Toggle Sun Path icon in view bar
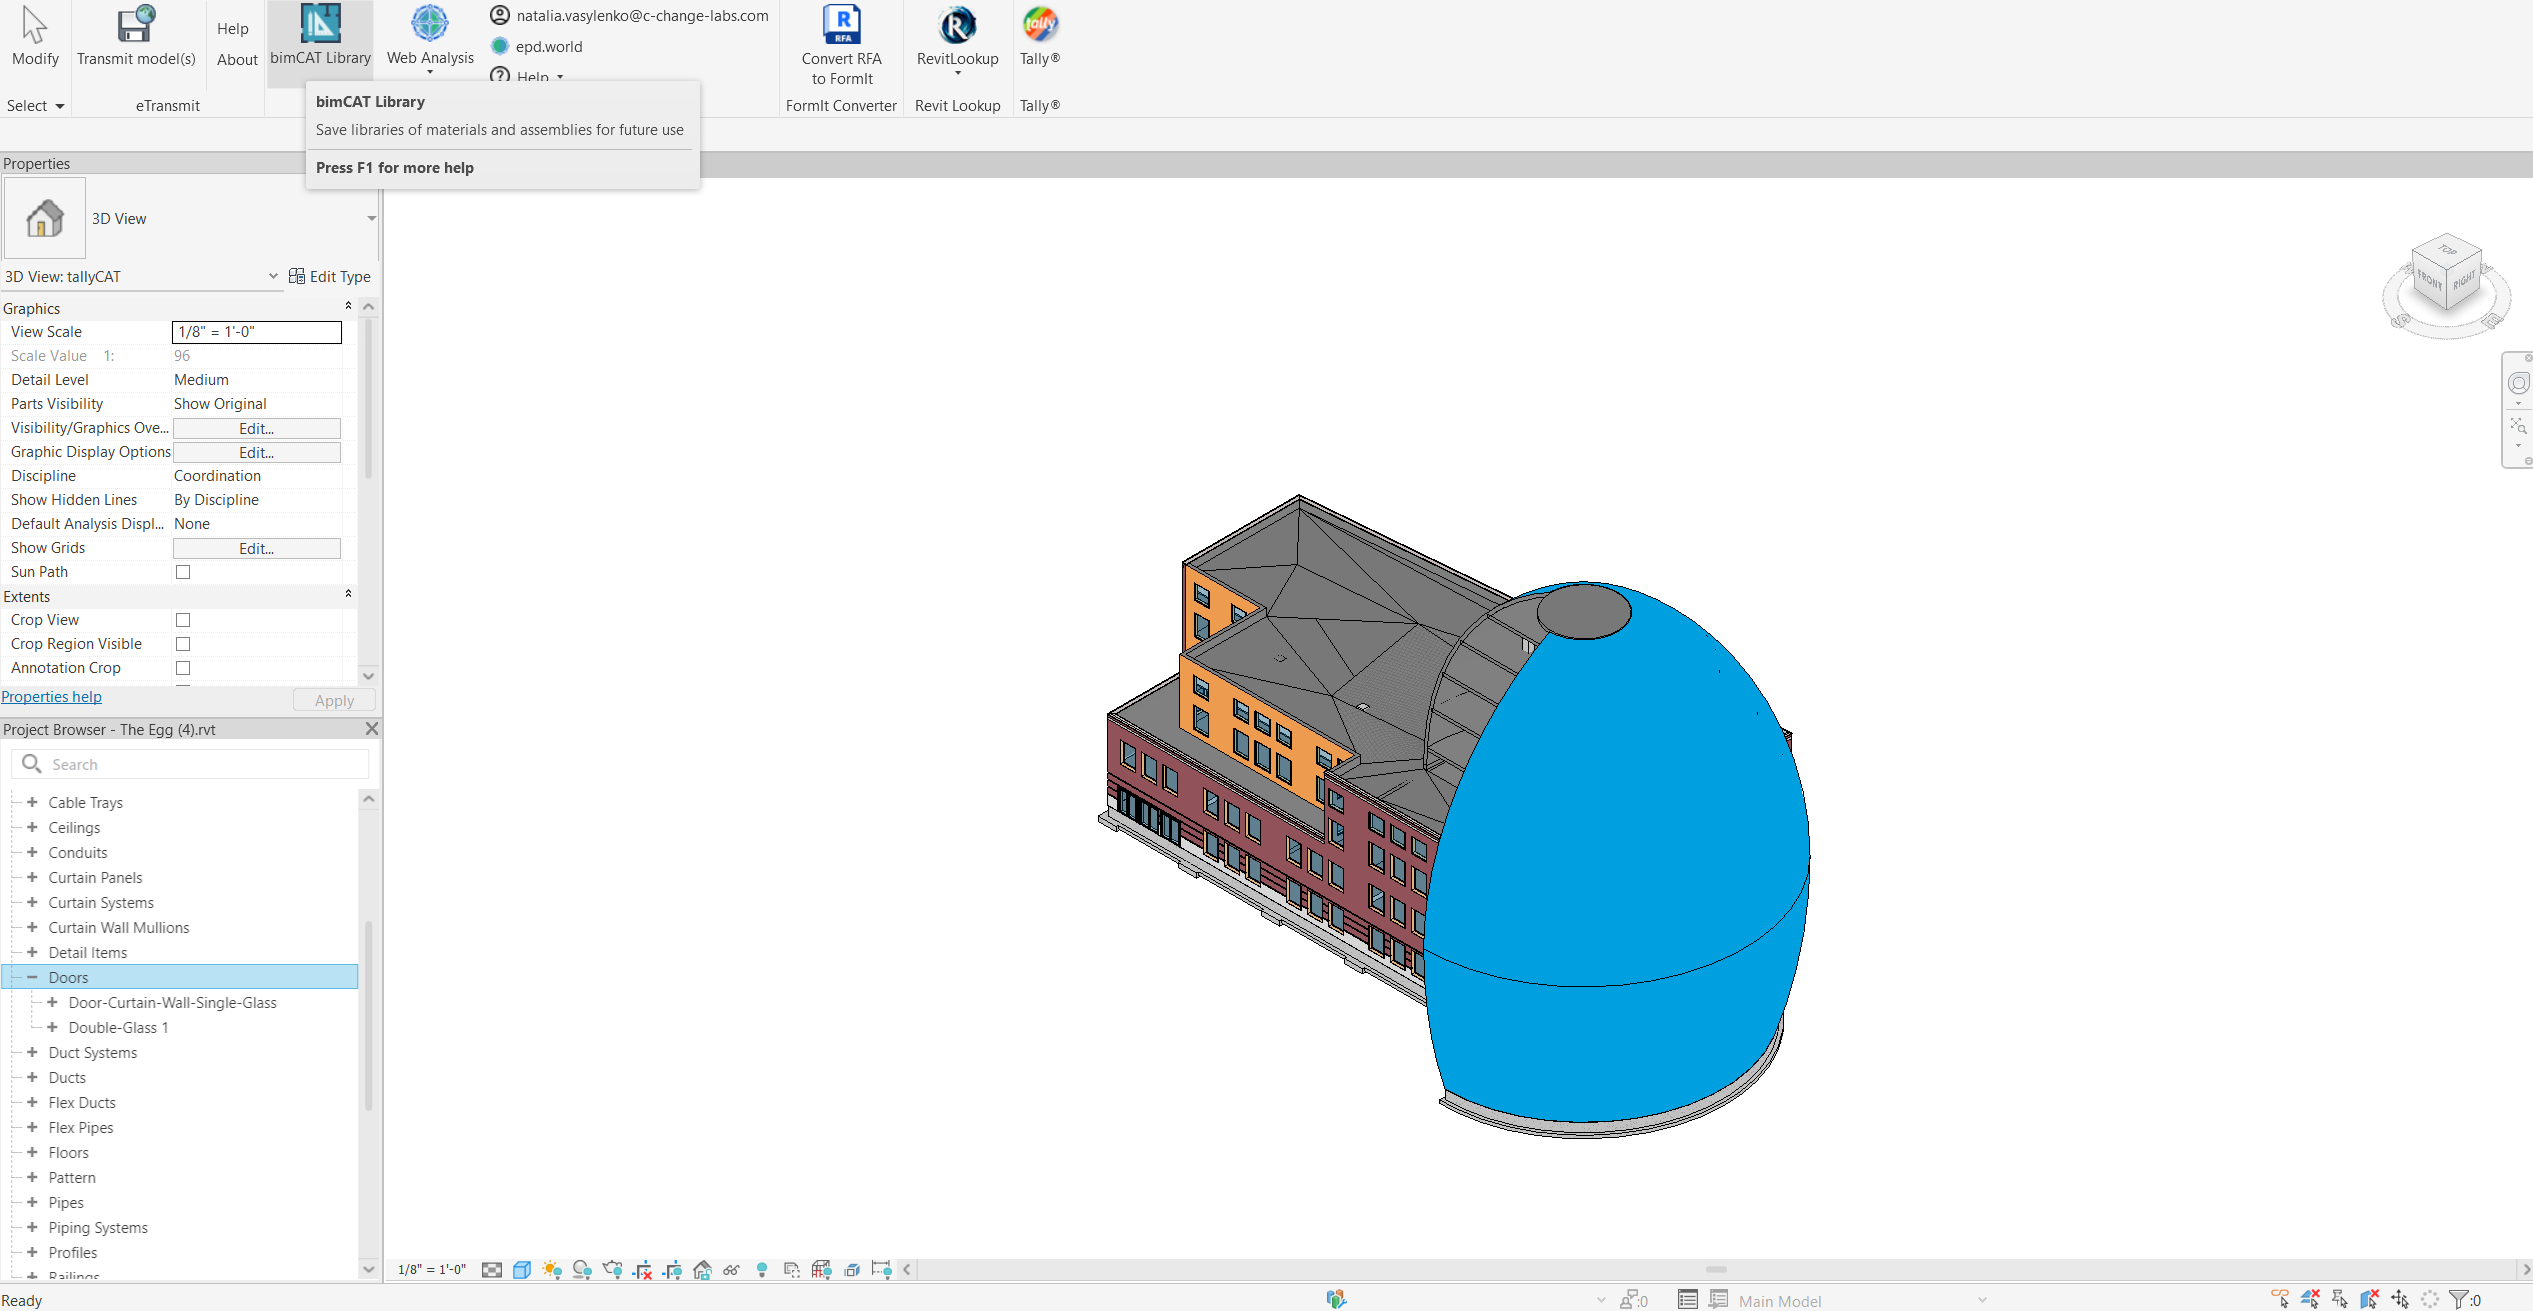This screenshot has height=1311, width=2533. (x=552, y=1270)
